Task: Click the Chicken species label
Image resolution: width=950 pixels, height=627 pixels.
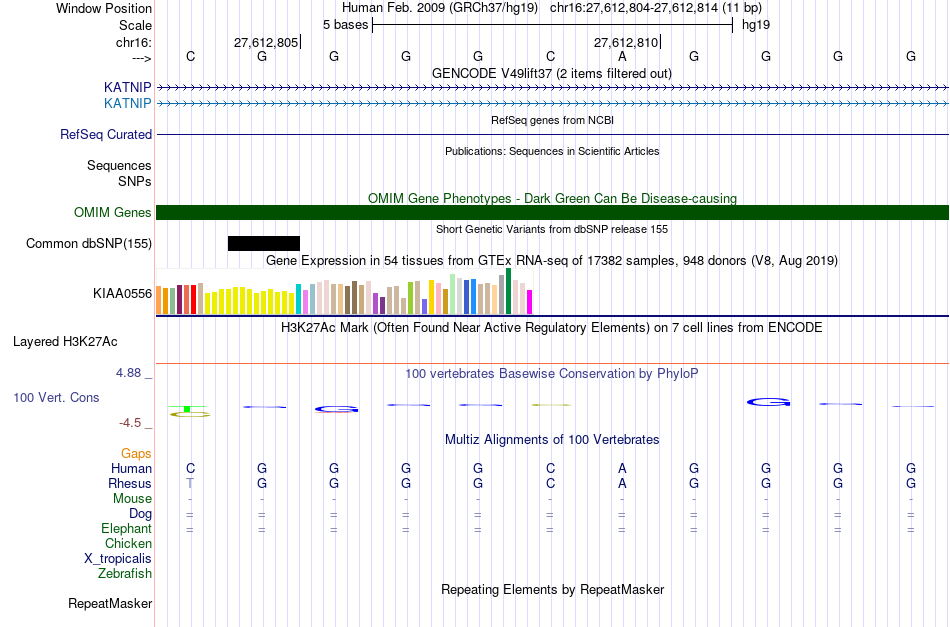Action: coord(128,543)
